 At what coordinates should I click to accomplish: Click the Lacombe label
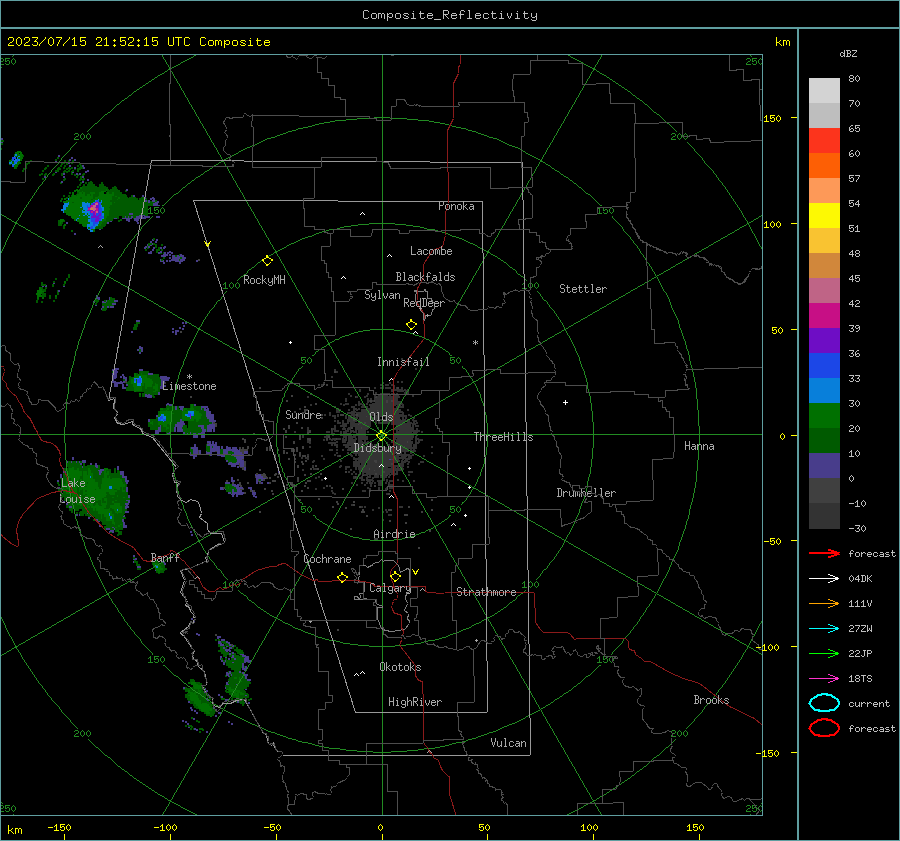point(431,251)
